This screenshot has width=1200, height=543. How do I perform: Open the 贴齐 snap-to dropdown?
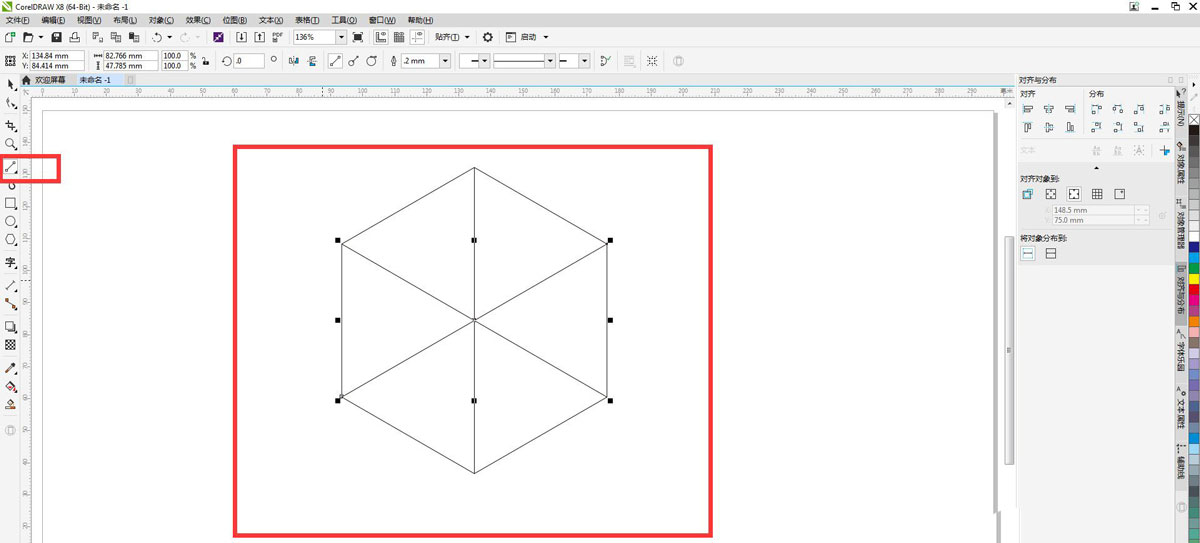click(452, 37)
